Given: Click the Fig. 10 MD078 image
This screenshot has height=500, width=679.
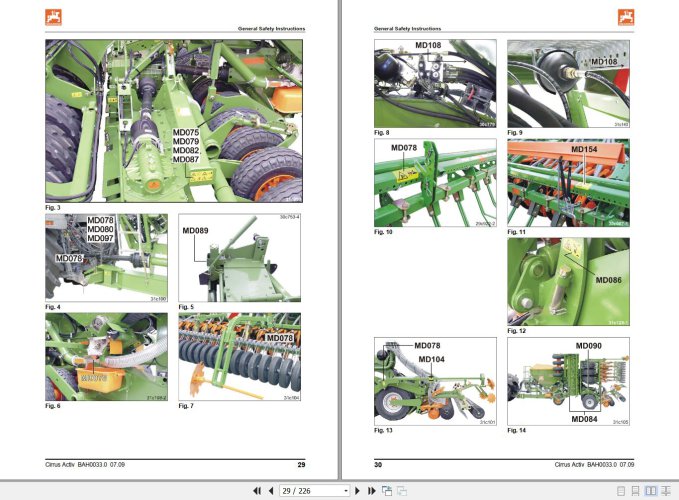Looking at the screenshot, I should (x=435, y=183).
